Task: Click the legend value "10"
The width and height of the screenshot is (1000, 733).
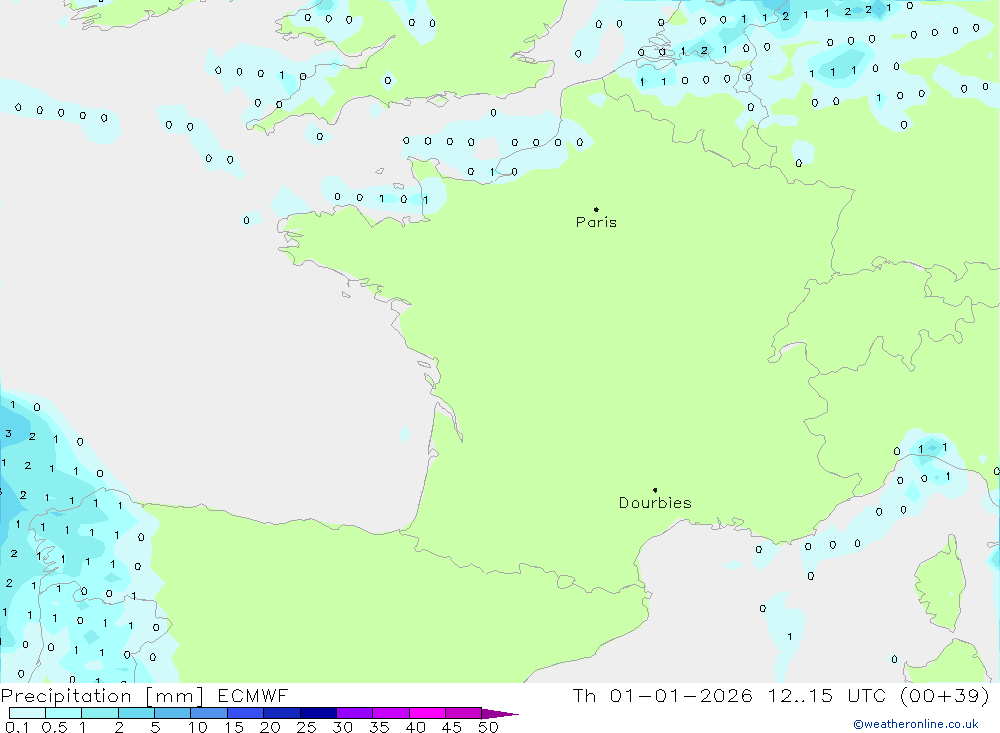Action: click(198, 727)
